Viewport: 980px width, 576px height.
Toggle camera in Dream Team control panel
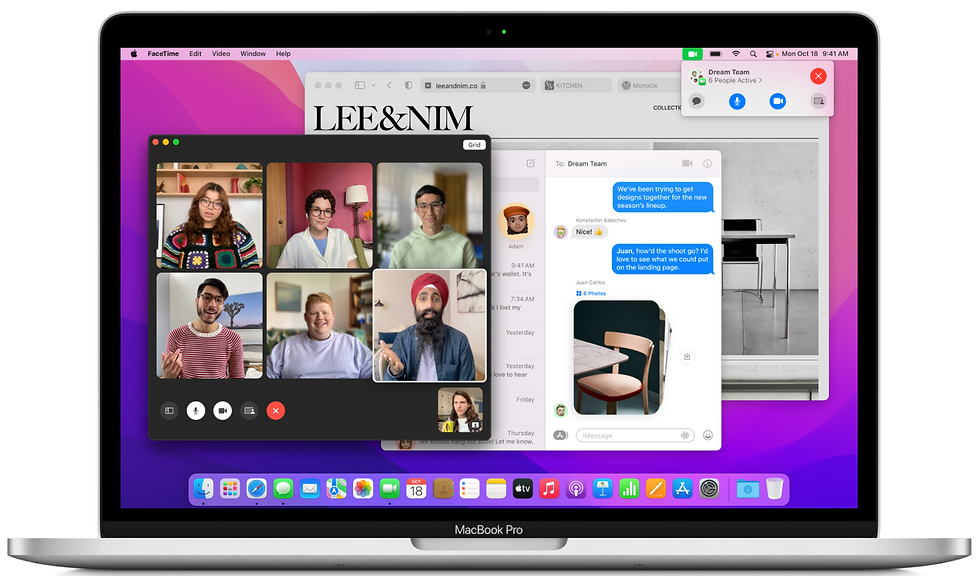[x=778, y=101]
